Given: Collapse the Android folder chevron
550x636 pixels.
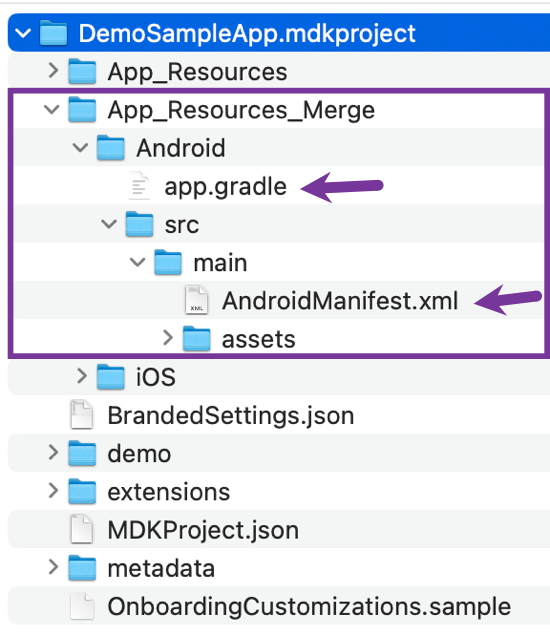Looking at the screenshot, I should click(x=80, y=148).
